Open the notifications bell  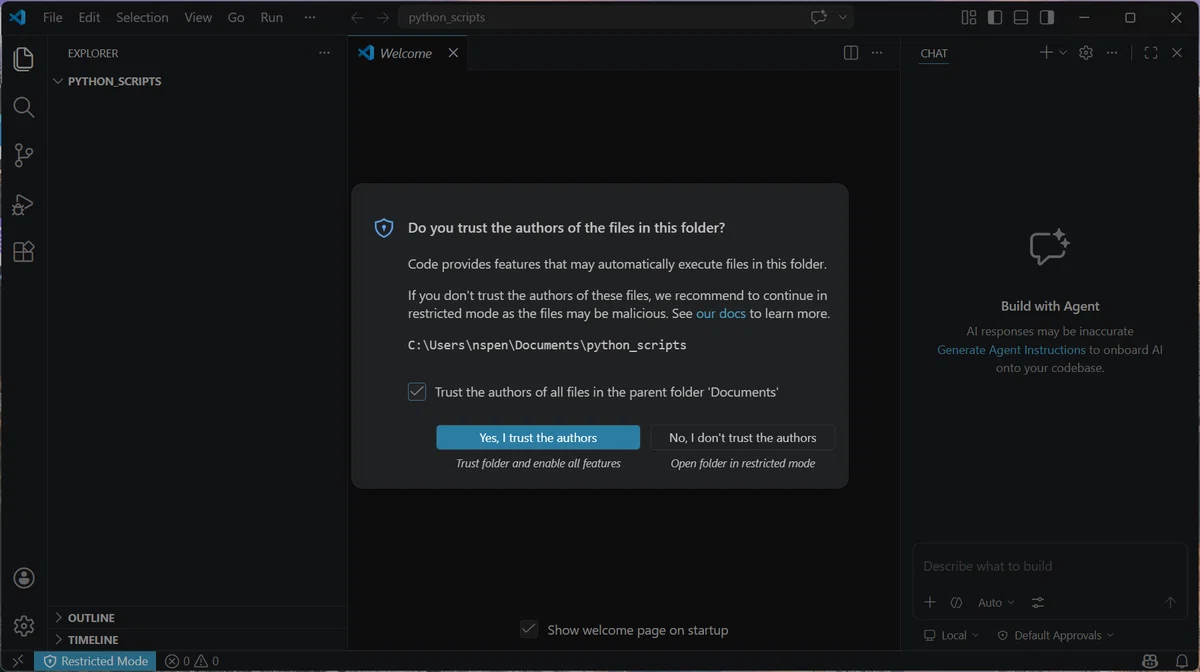1181,661
